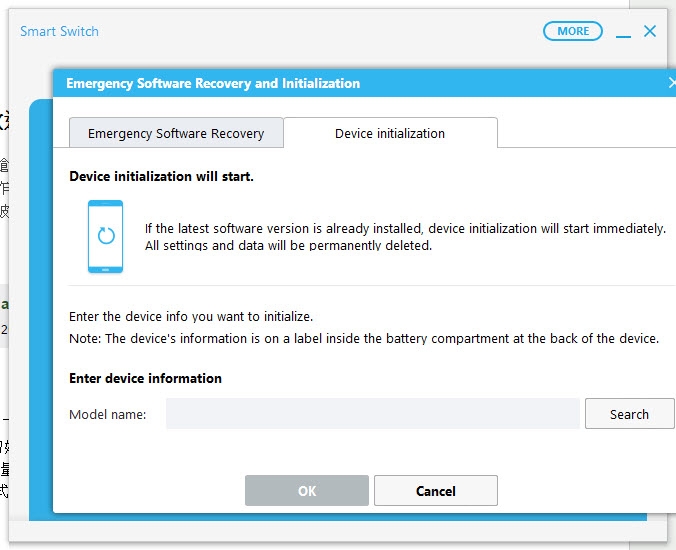
Task: Open the MORE menu in Smart Switch
Action: click(x=573, y=31)
